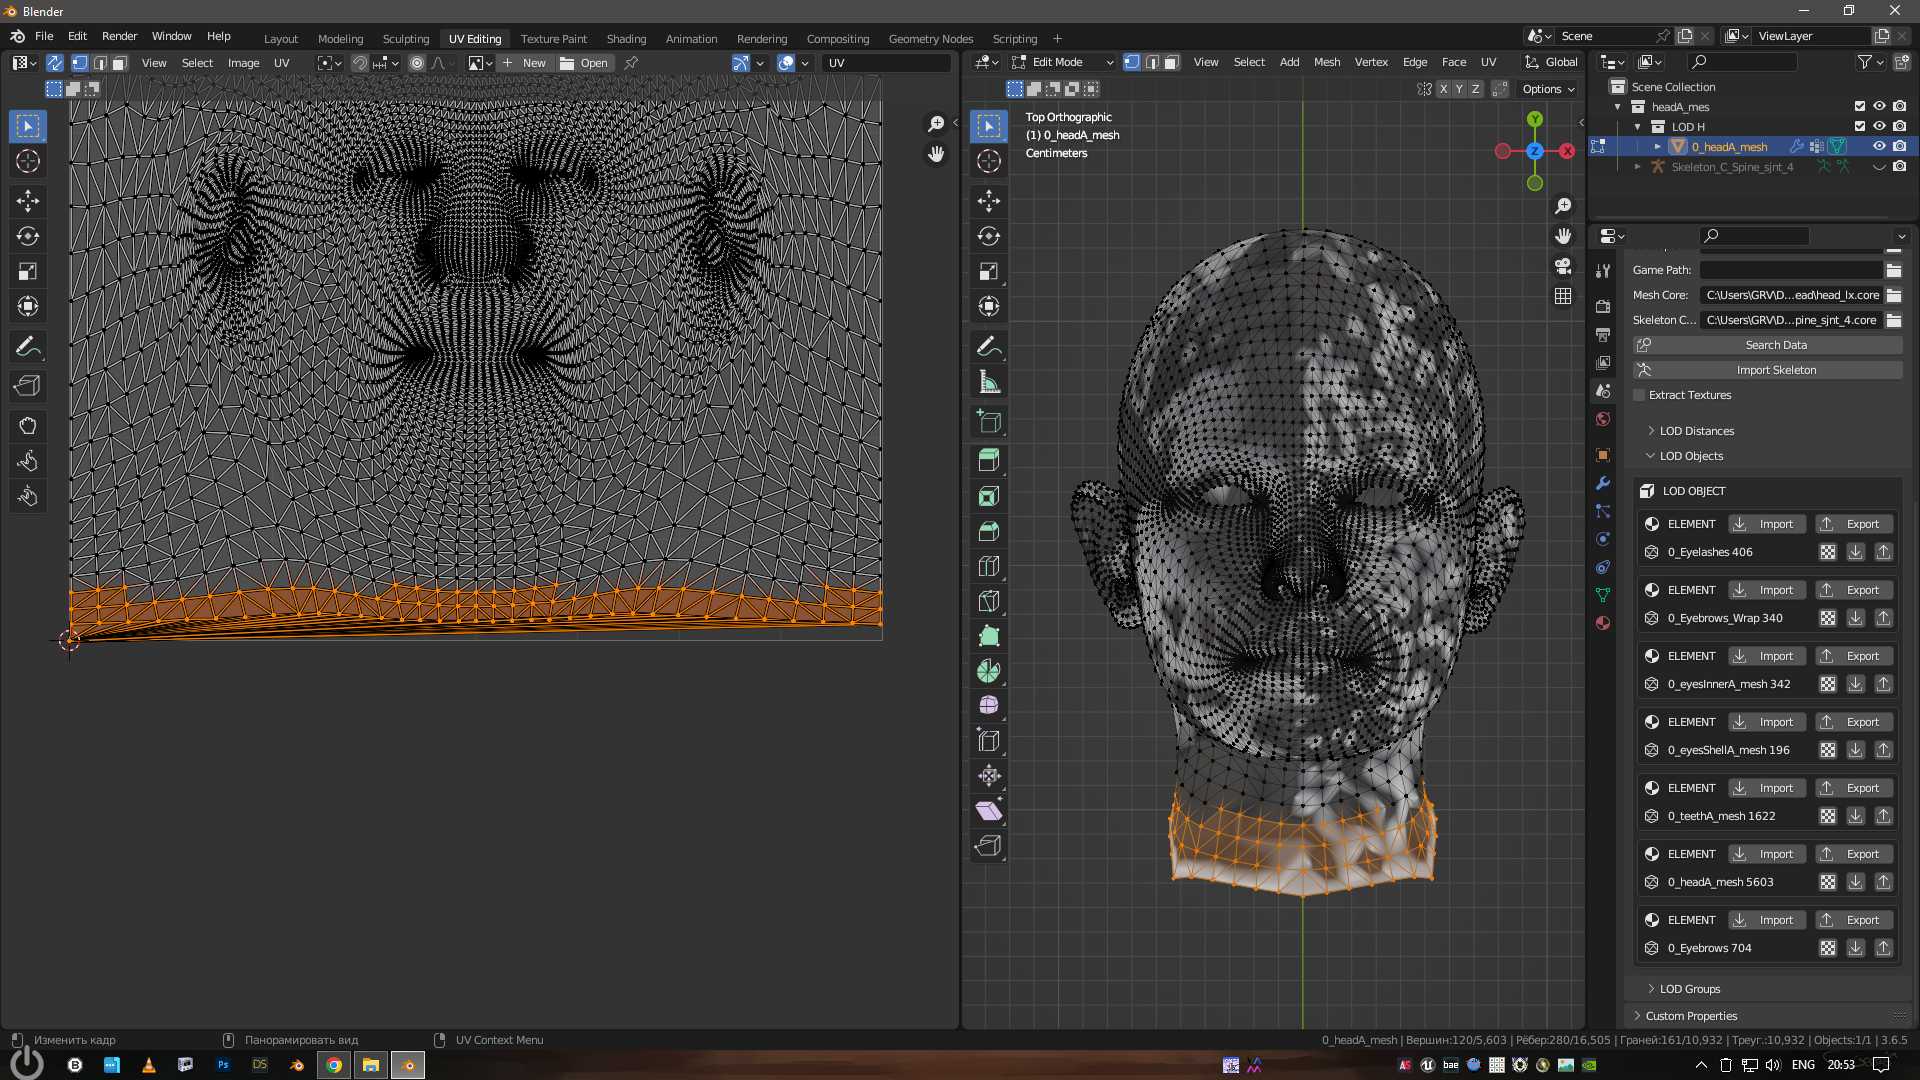Toggle visibility of headA_mes collection
Viewport: 1920px width, 1080px height.
tap(1879, 107)
